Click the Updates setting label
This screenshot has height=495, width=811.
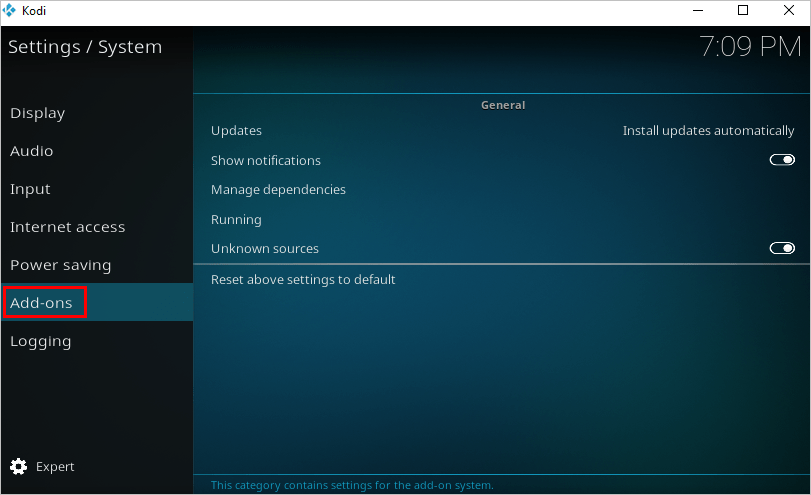(x=236, y=131)
